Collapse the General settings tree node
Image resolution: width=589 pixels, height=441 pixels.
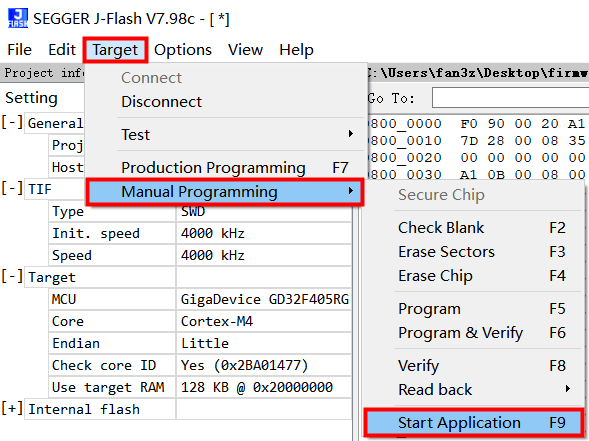[x=12, y=123]
